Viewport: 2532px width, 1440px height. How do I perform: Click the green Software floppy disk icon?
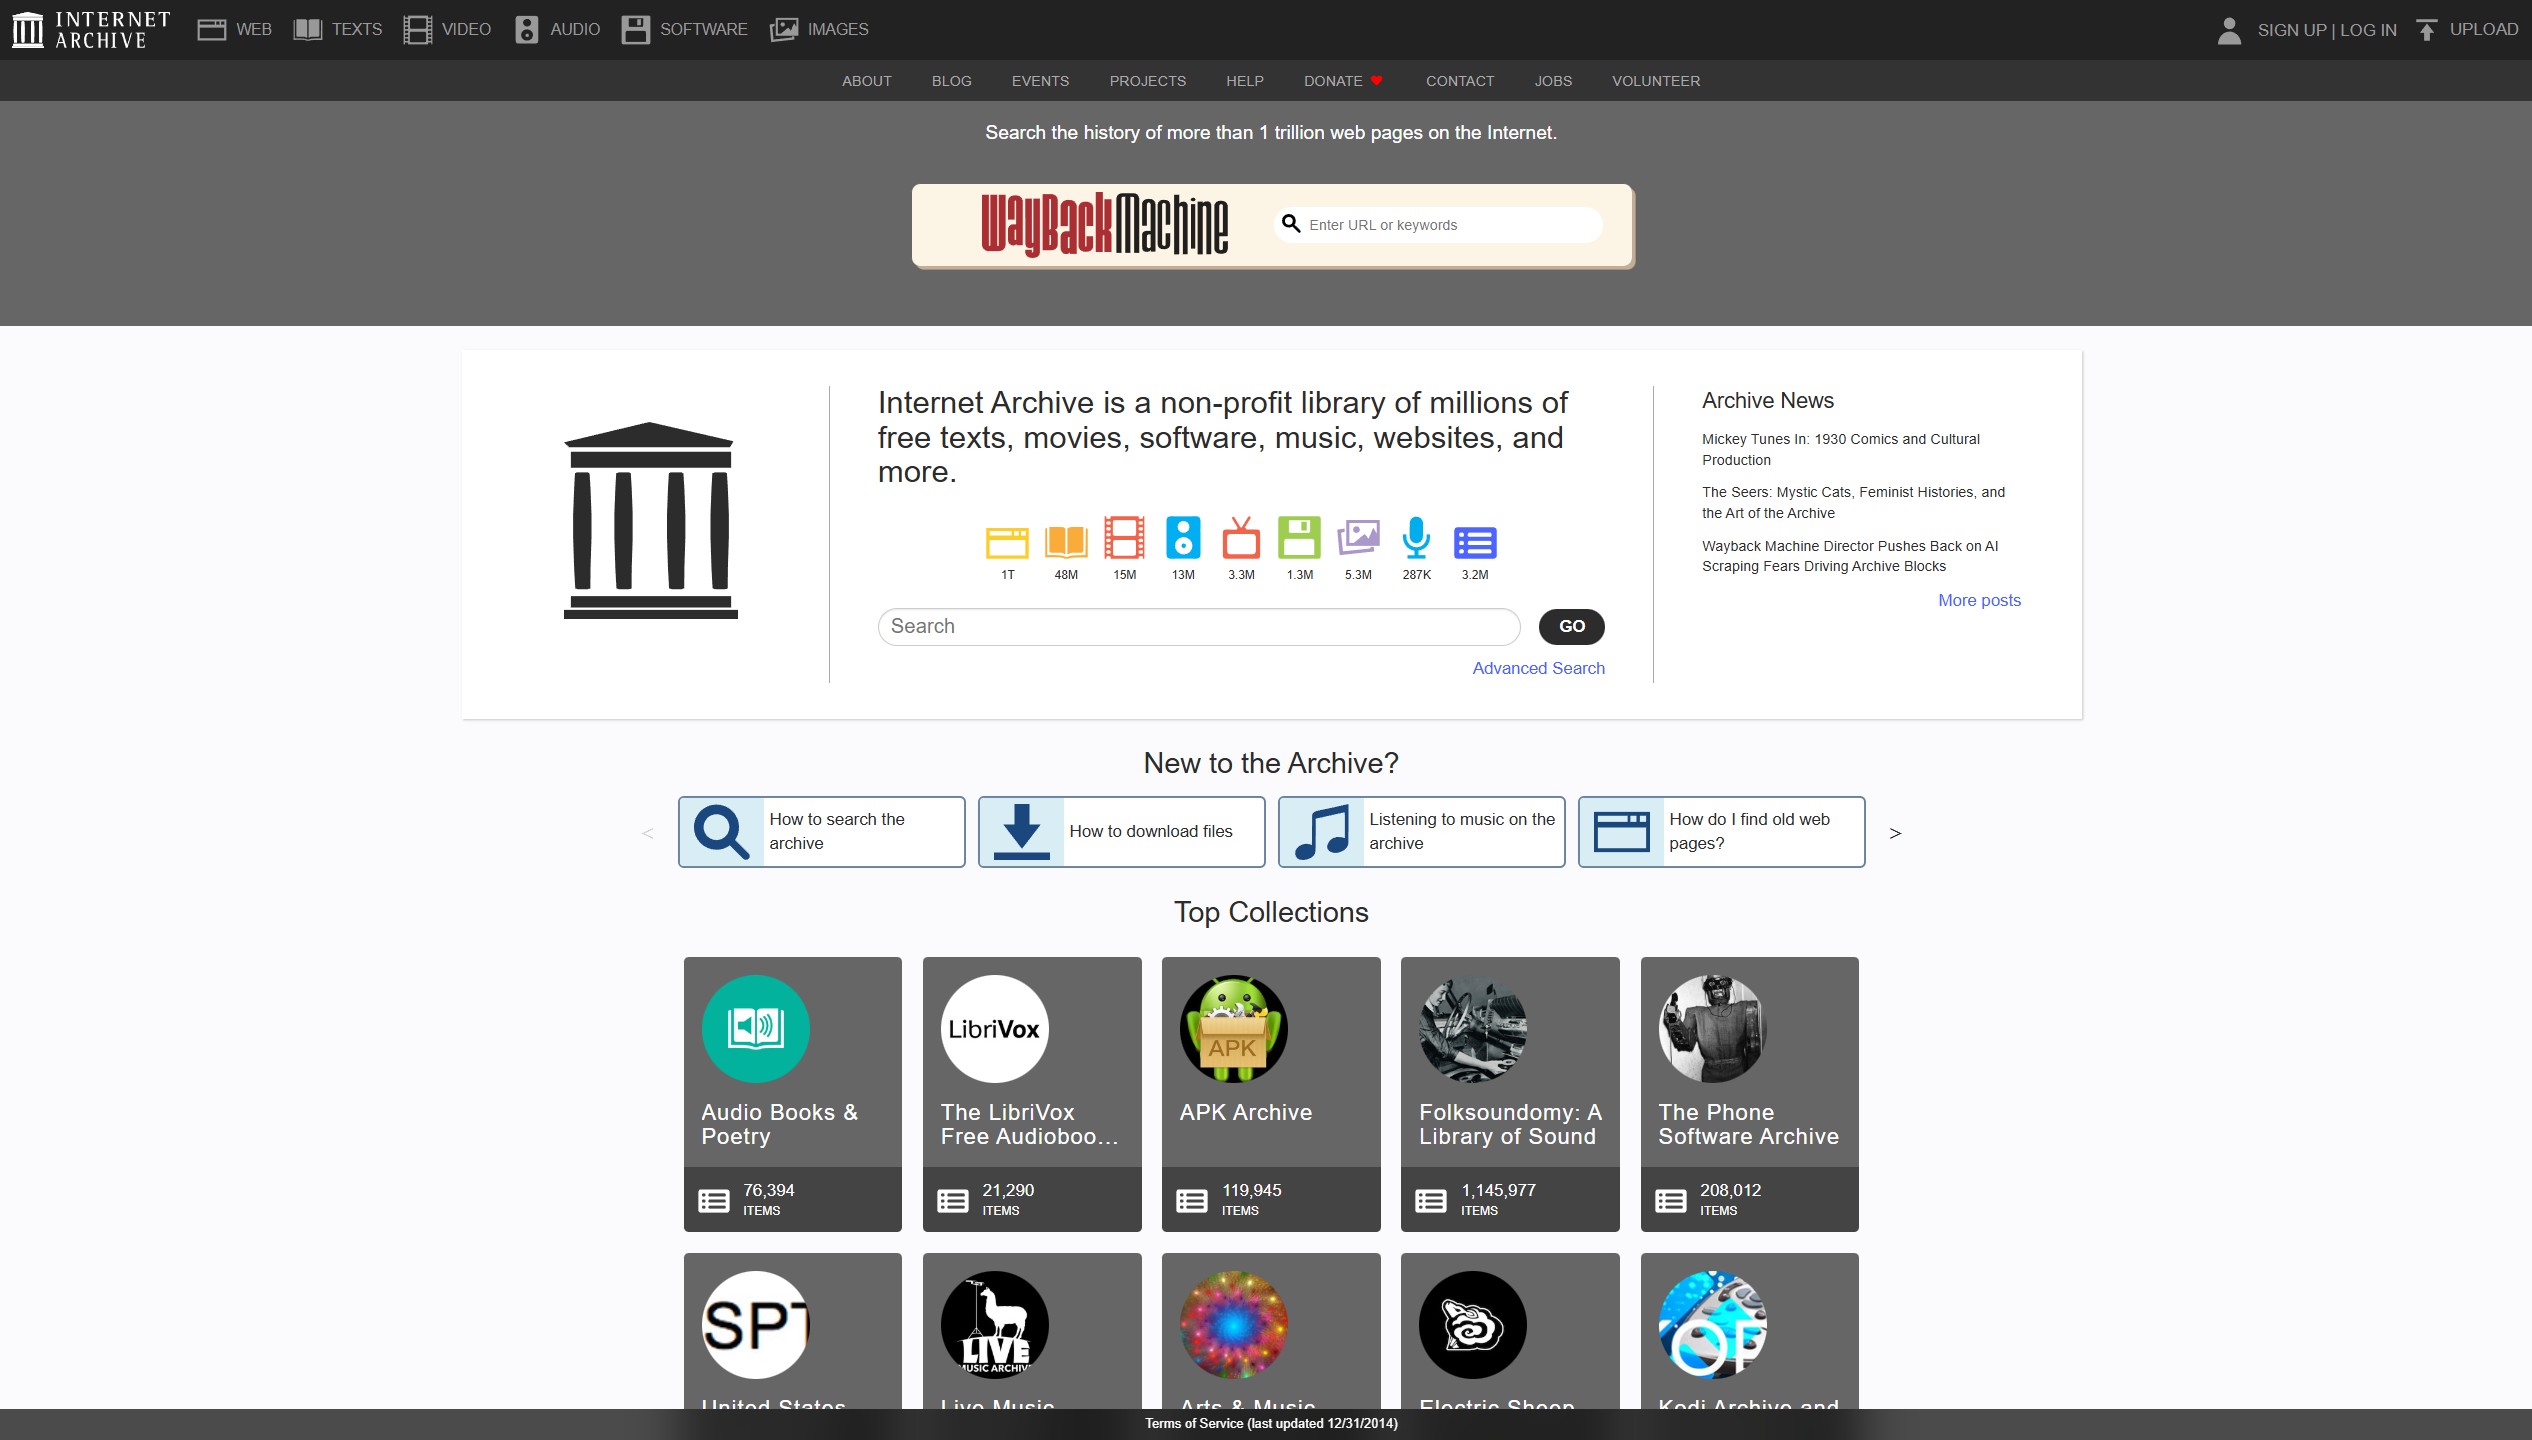point(1299,539)
